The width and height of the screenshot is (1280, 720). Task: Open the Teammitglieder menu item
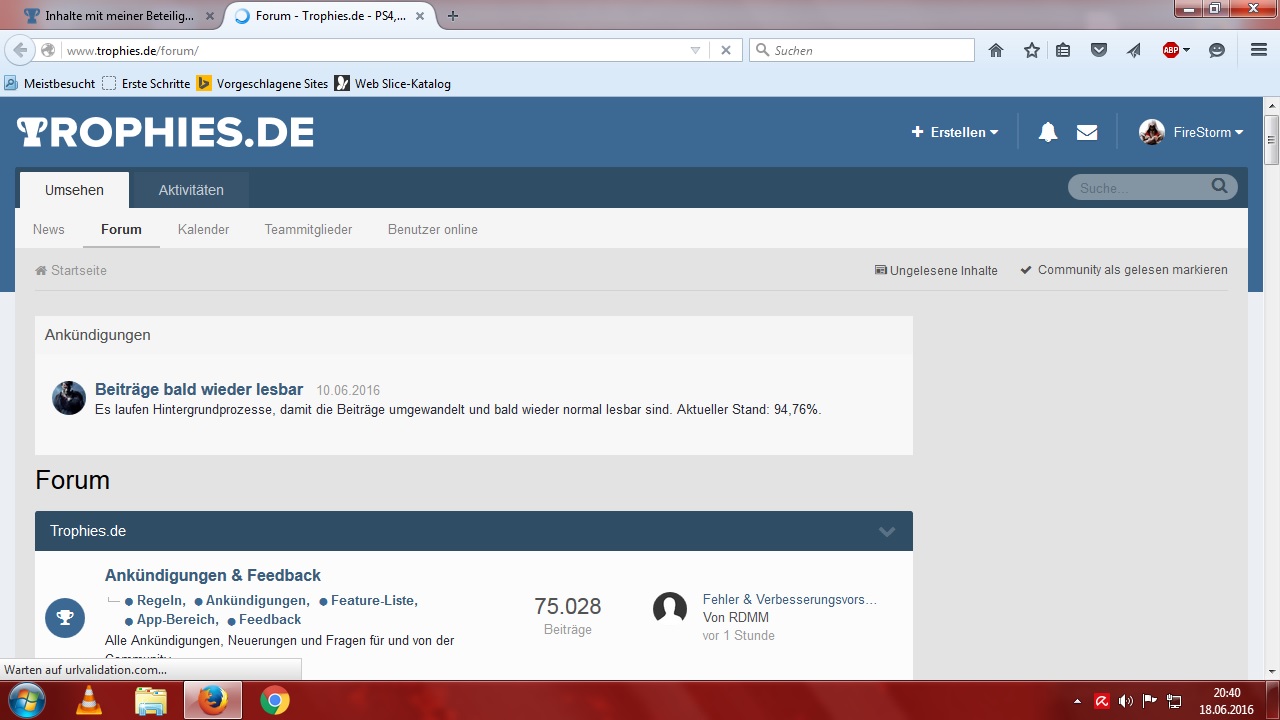click(x=308, y=229)
